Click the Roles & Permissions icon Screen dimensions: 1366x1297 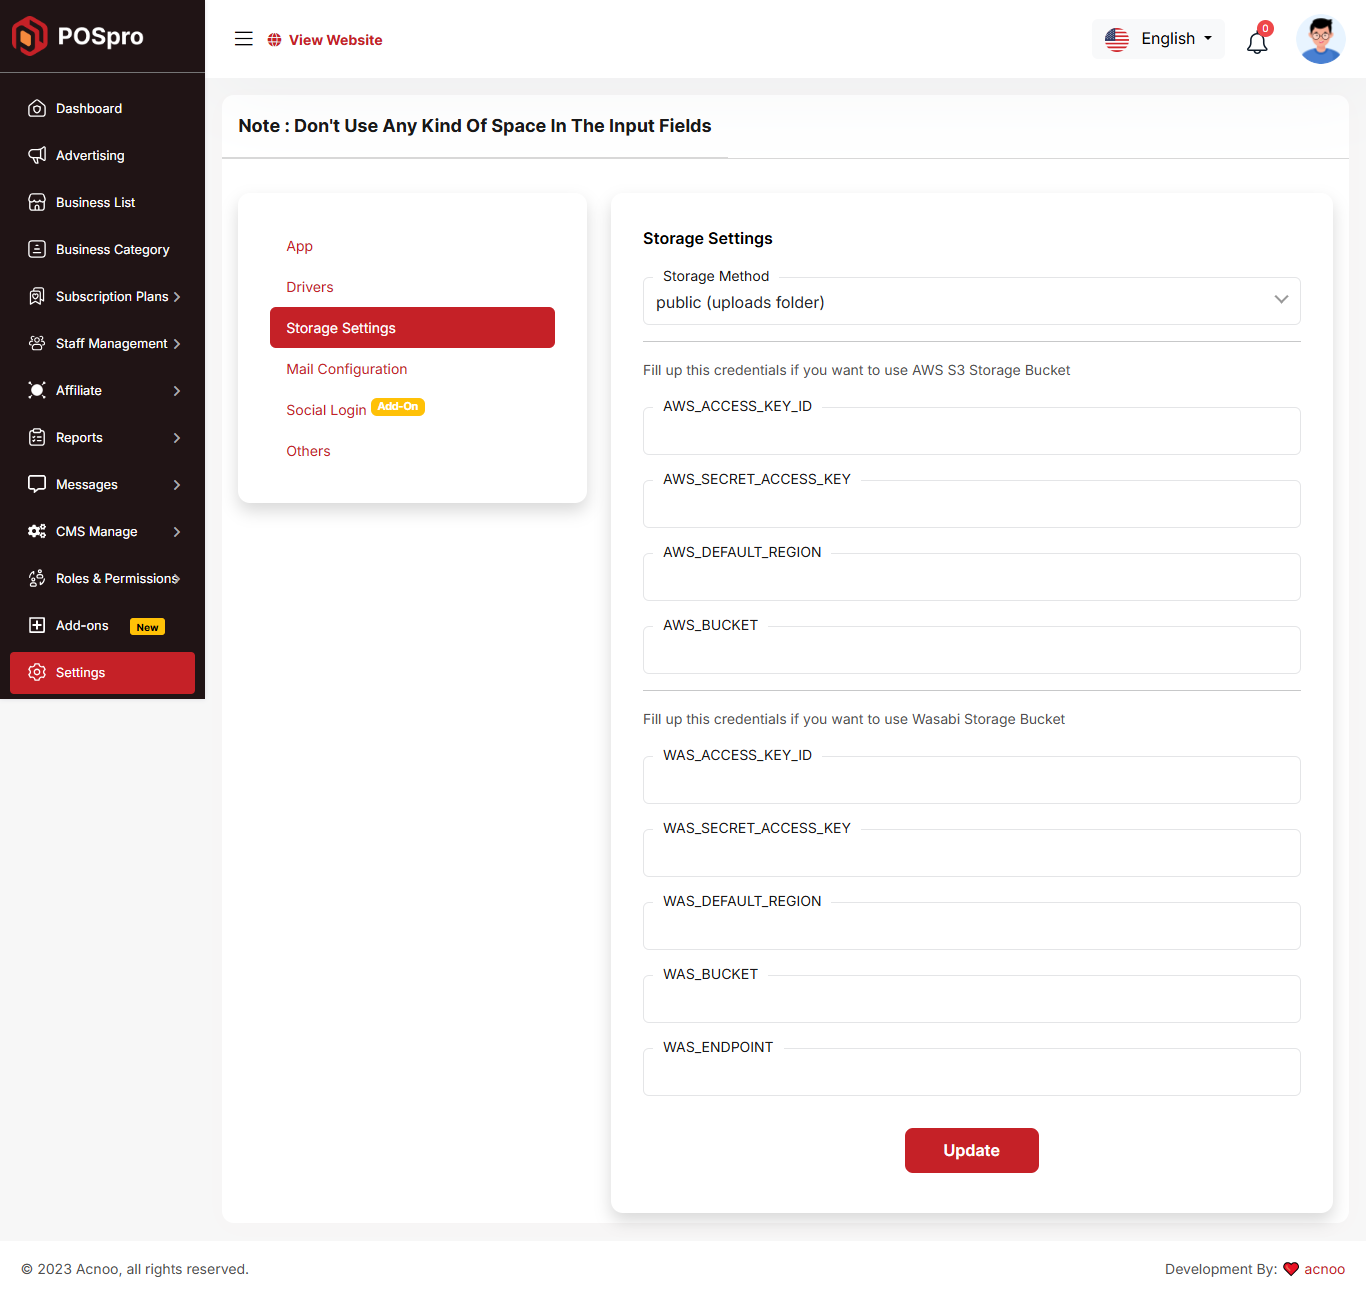point(37,578)
